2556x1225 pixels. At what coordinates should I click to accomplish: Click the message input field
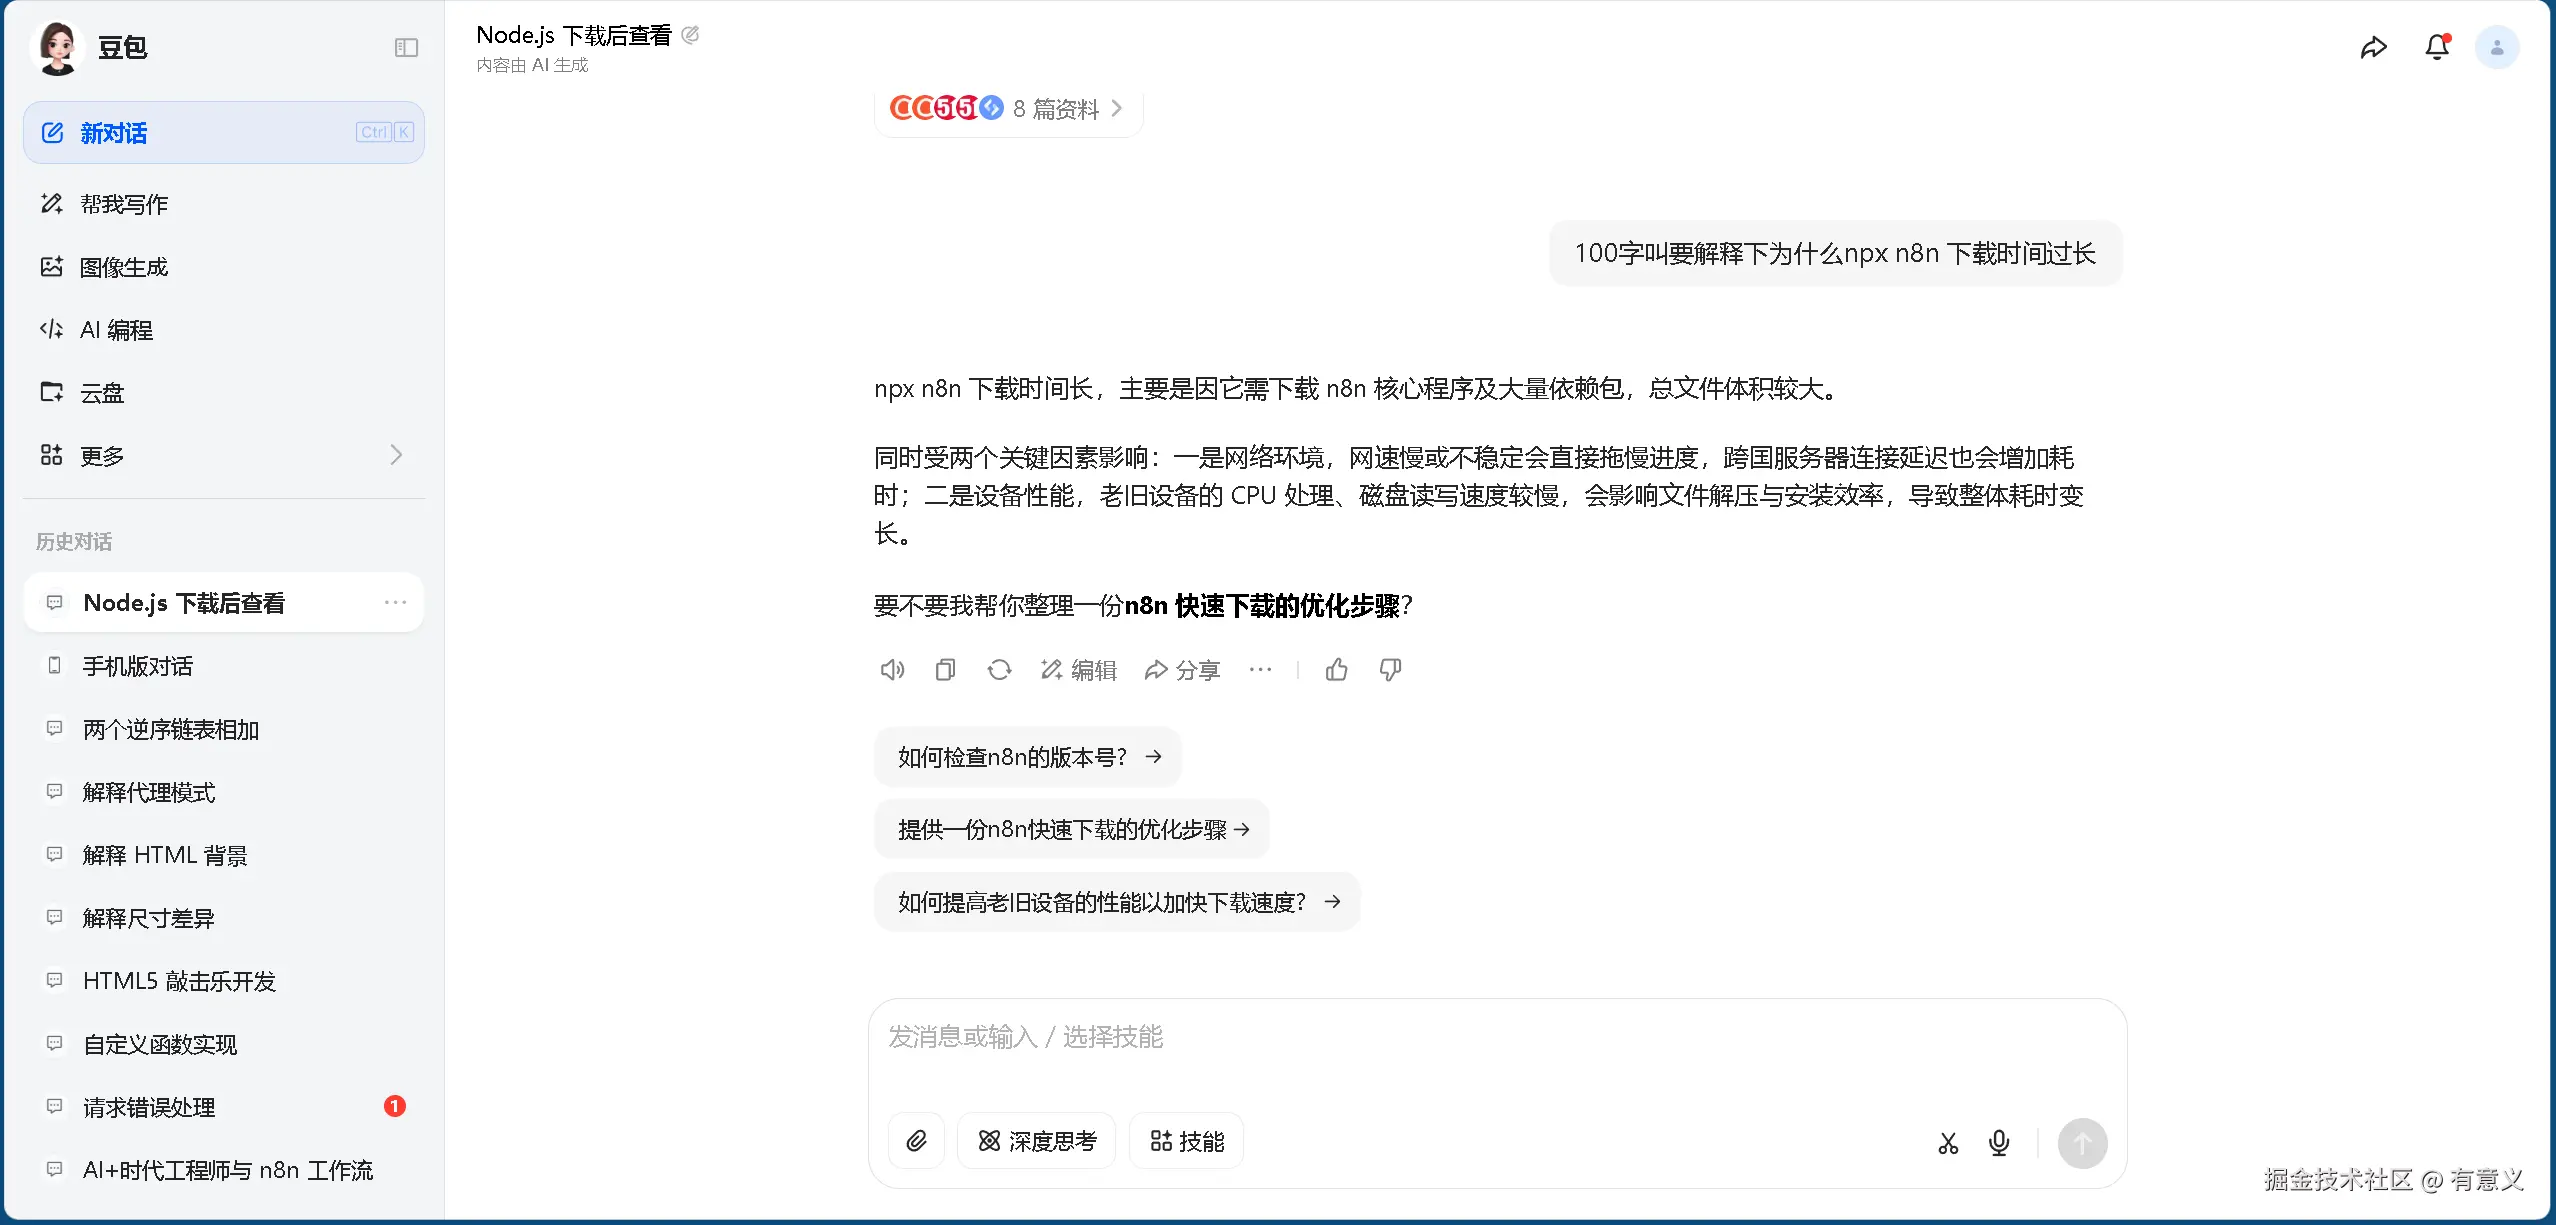point(1496,1050)
